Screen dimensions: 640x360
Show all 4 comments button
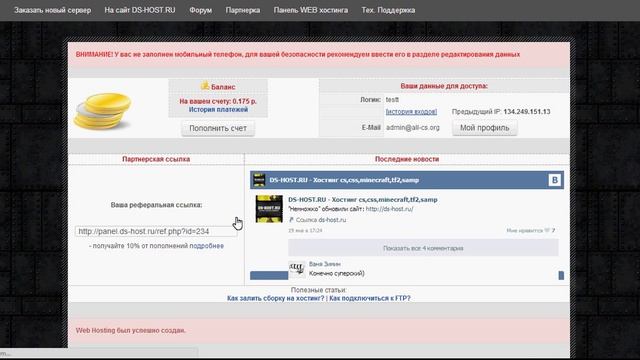(x=423, y=248)
